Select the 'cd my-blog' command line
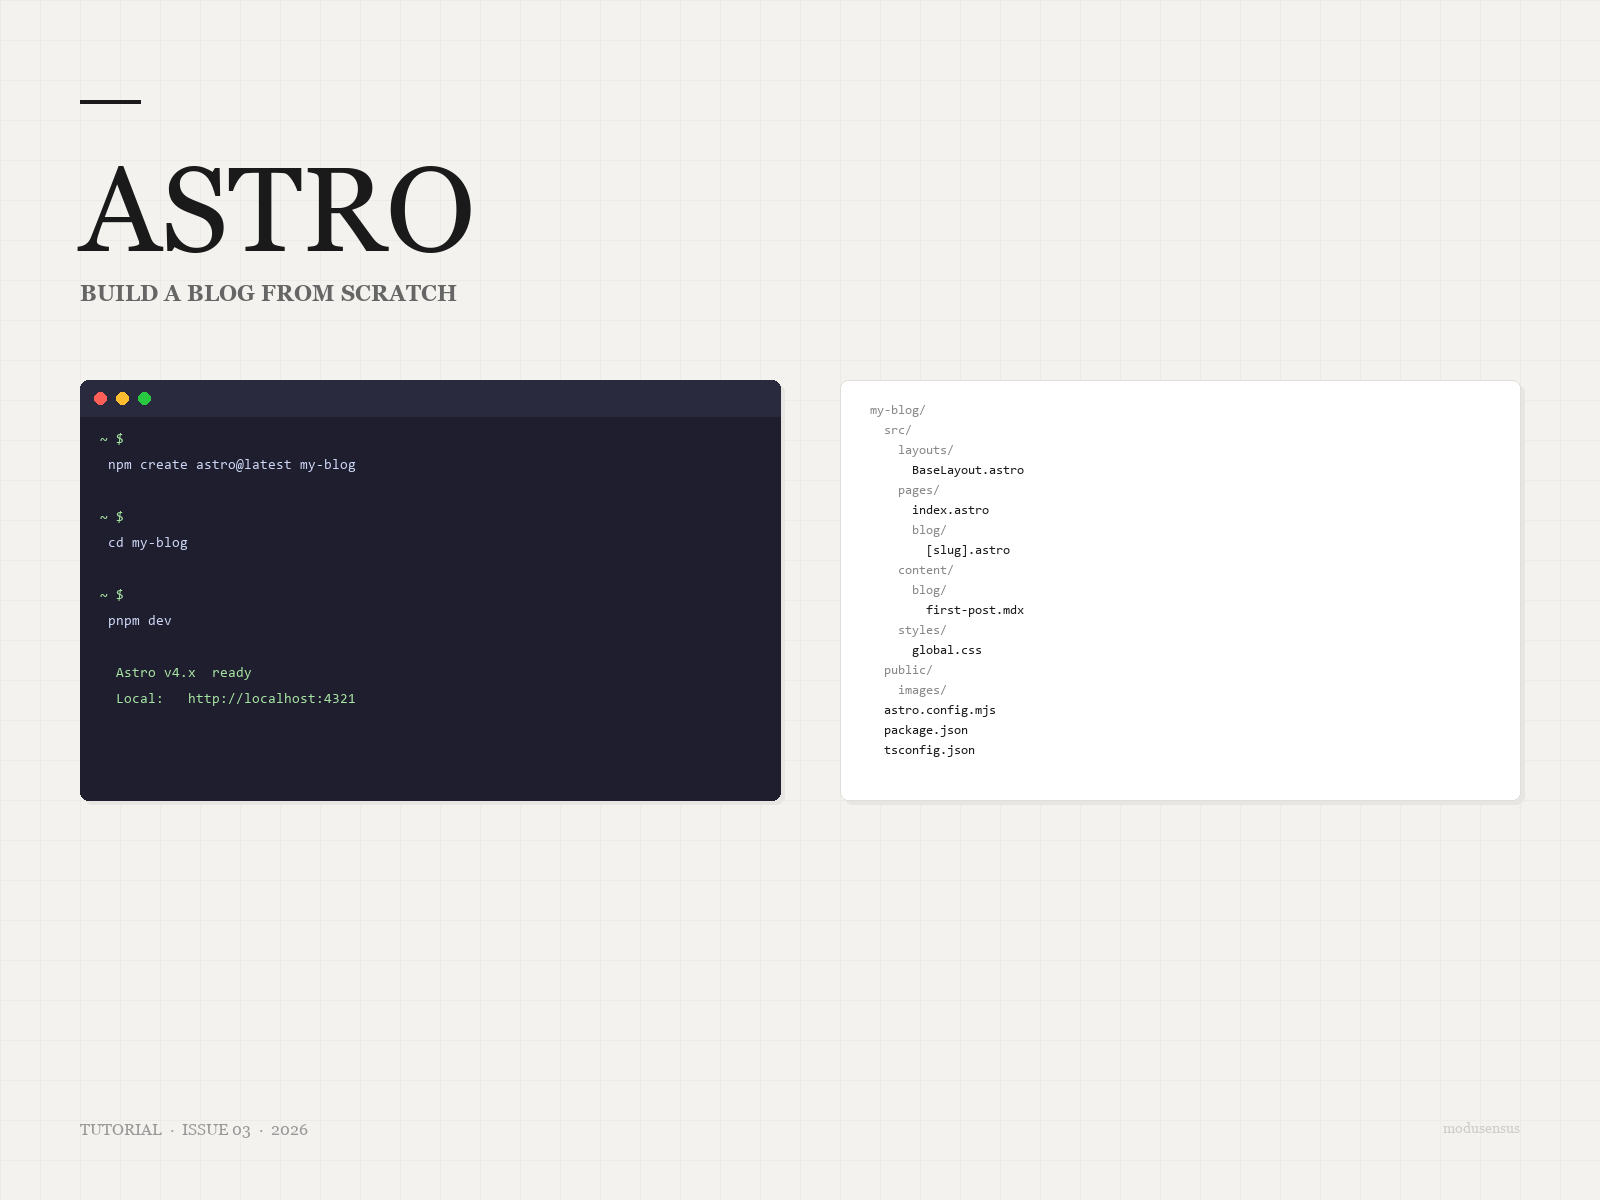Image resolution: width=1600 pixels, height=1200 pixels. [x=148, y=543]
